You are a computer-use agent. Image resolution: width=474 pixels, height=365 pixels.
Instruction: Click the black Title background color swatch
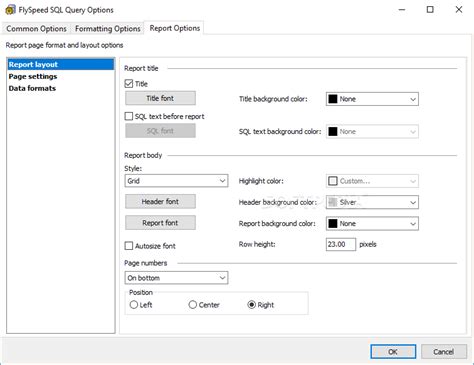point(333,99)
